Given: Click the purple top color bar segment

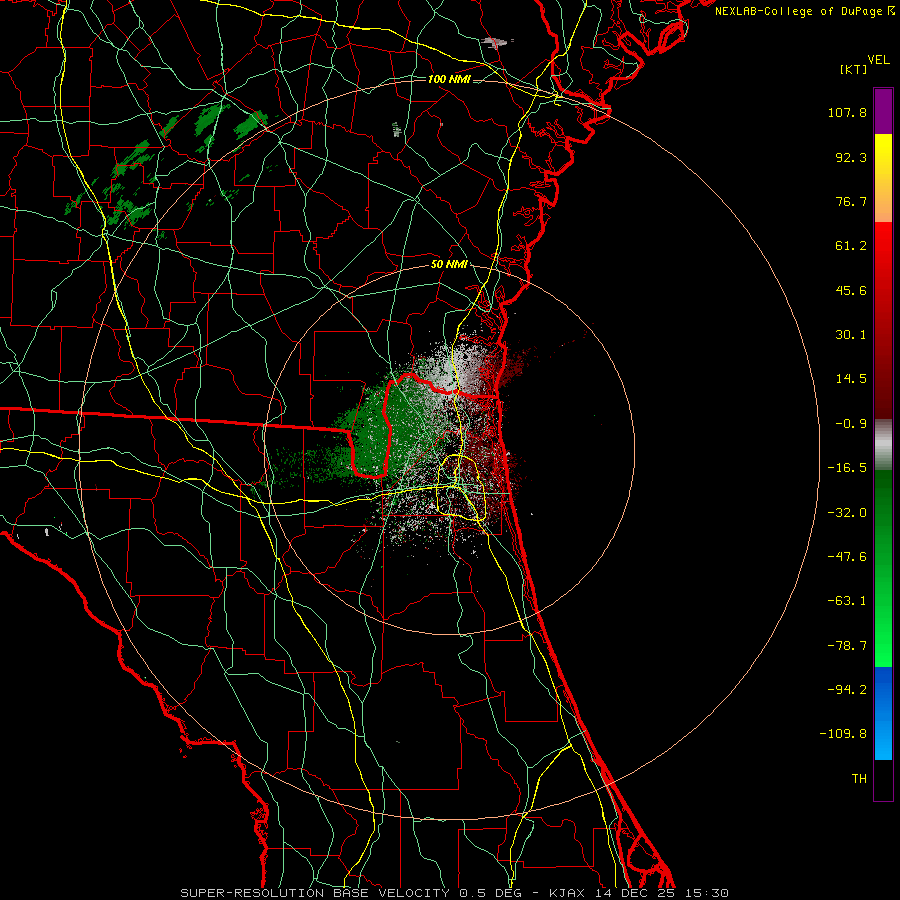Looking at the screenshot, I should click(x=883, y=111).
